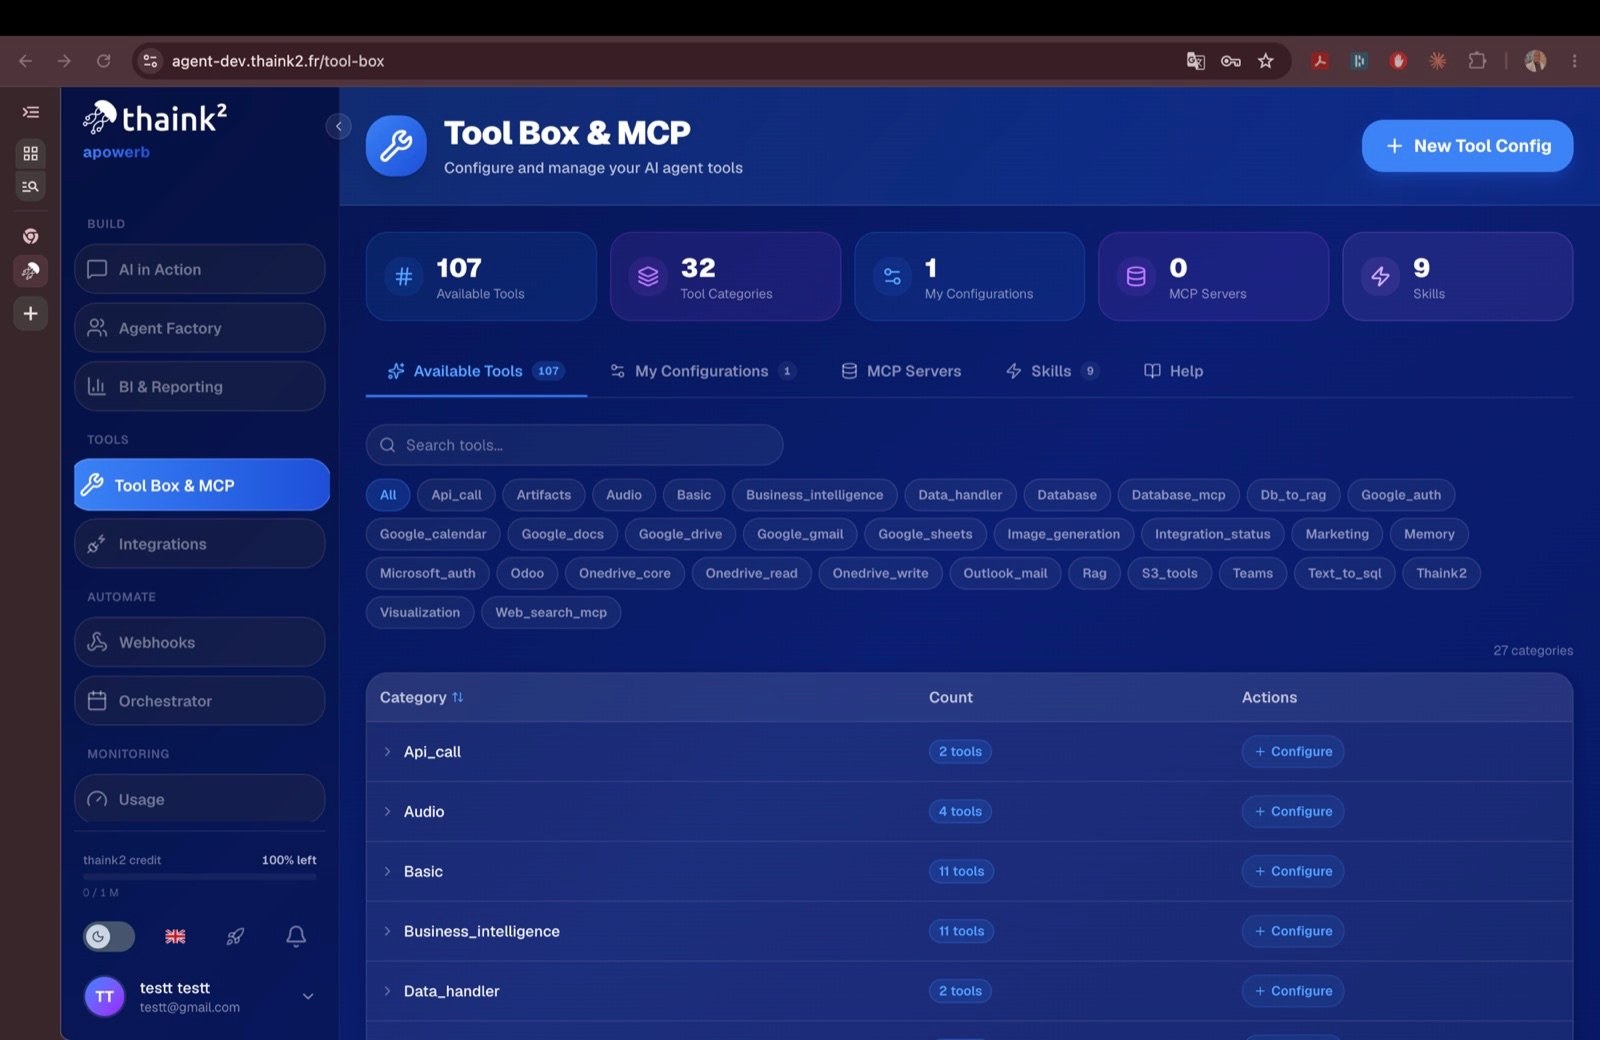Sort by the Category column header
The height and width of the screenshot is (1040, 1600).
point(422,698)
